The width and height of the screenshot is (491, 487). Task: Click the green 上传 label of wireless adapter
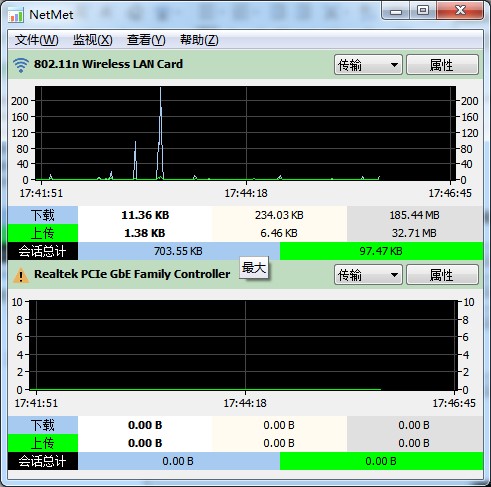[x=43, y=233]
